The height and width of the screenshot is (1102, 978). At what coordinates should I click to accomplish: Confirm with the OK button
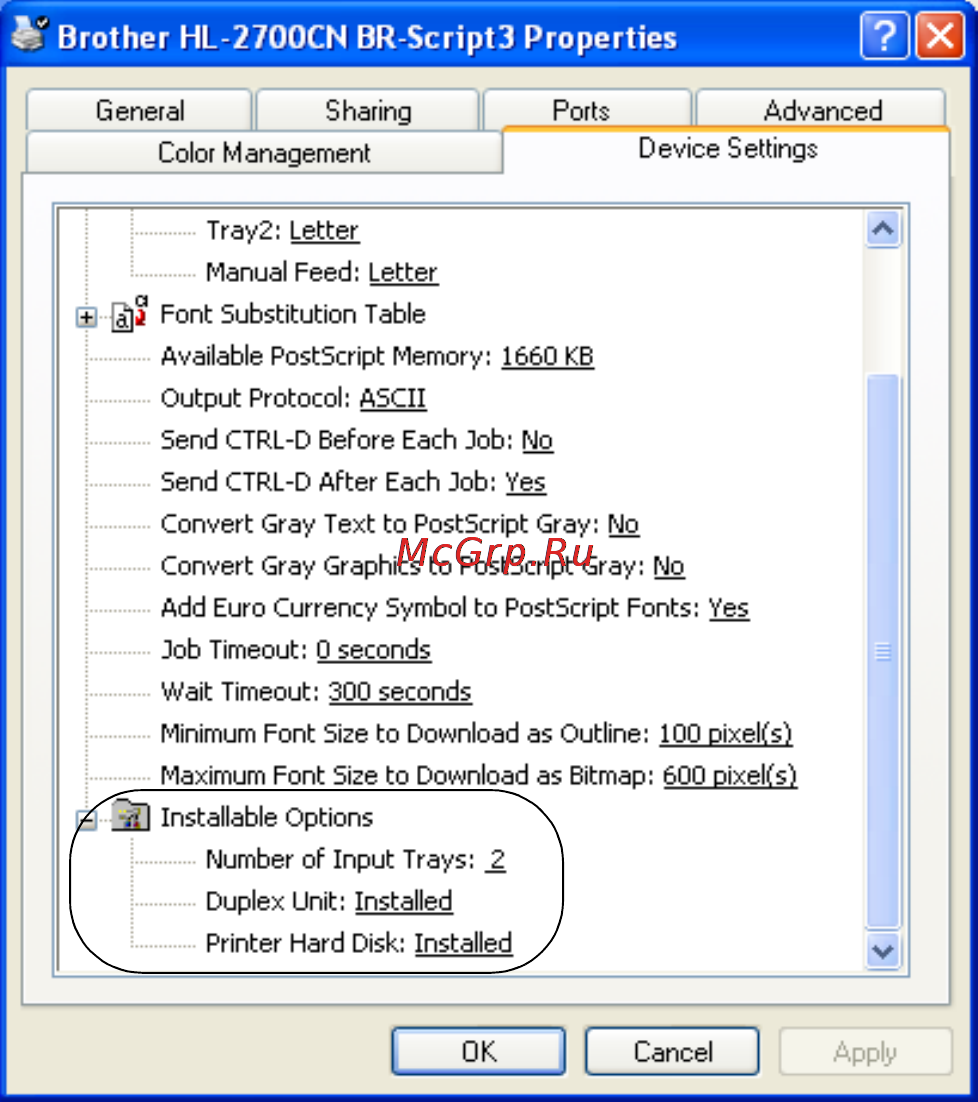(x=478, y=1051)
